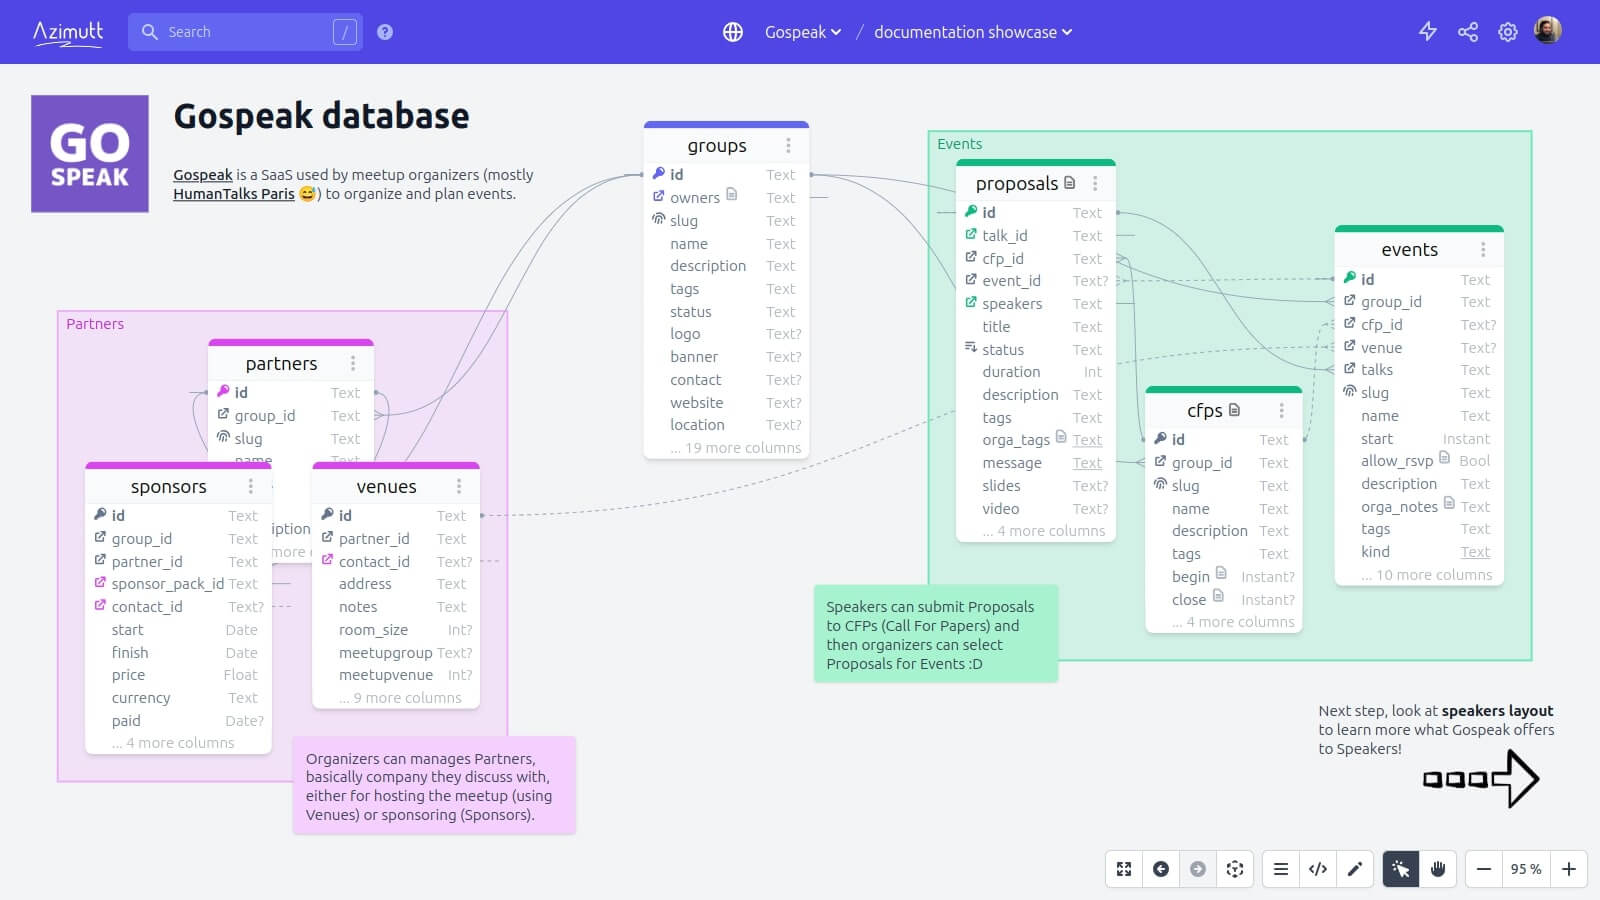Click the help question mark icon
Screen dimensions: 1600x900
click(385, 32)
